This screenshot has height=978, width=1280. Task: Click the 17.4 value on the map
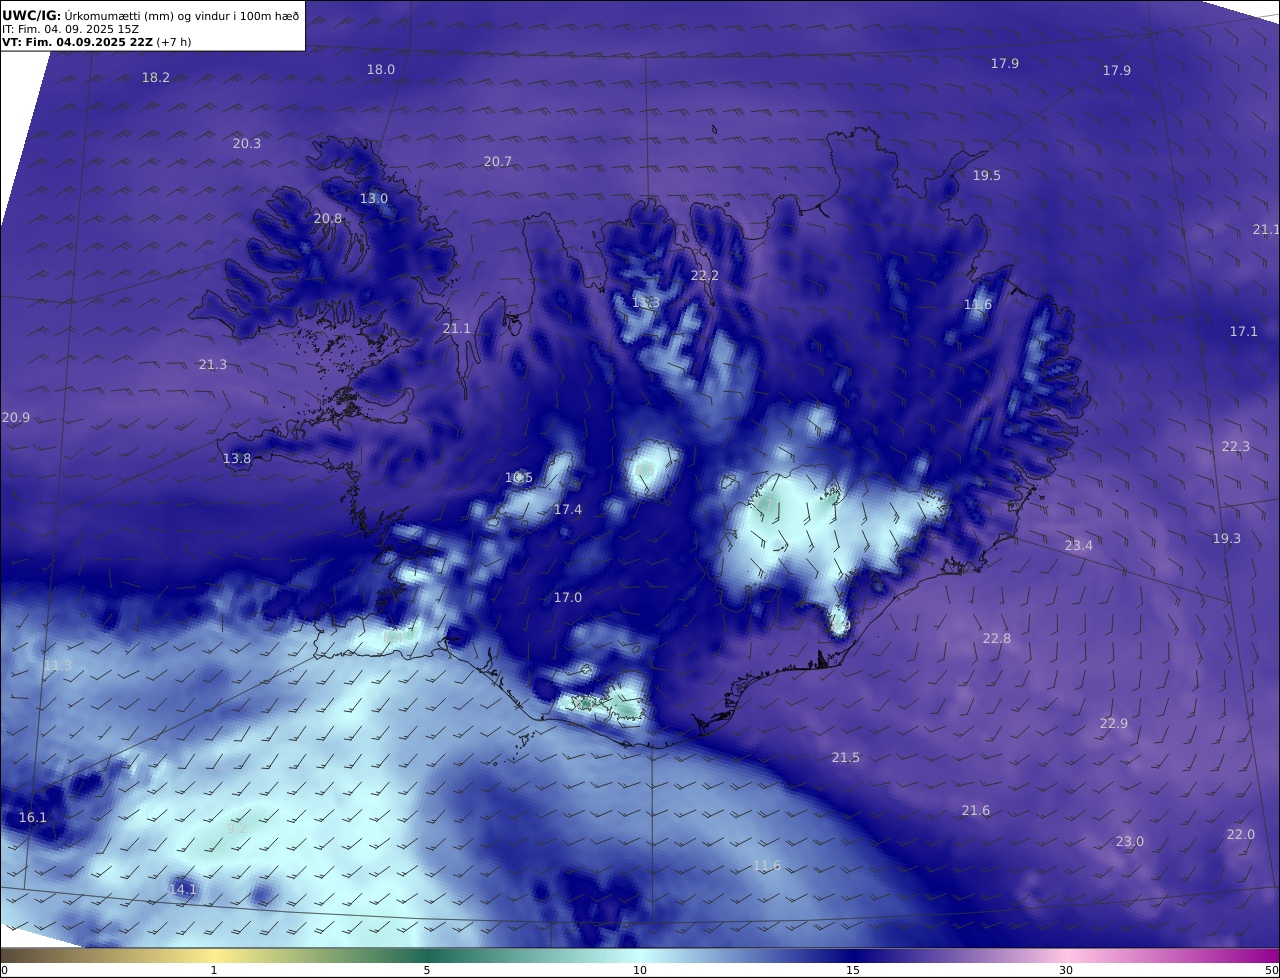click(x=568, y=509)
